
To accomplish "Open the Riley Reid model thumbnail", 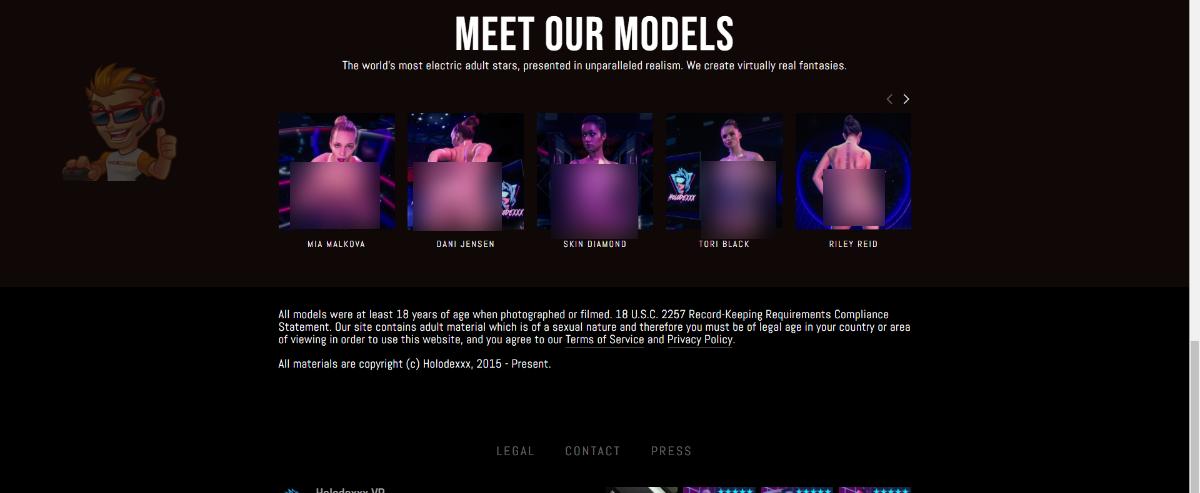I will coord(853,171).
